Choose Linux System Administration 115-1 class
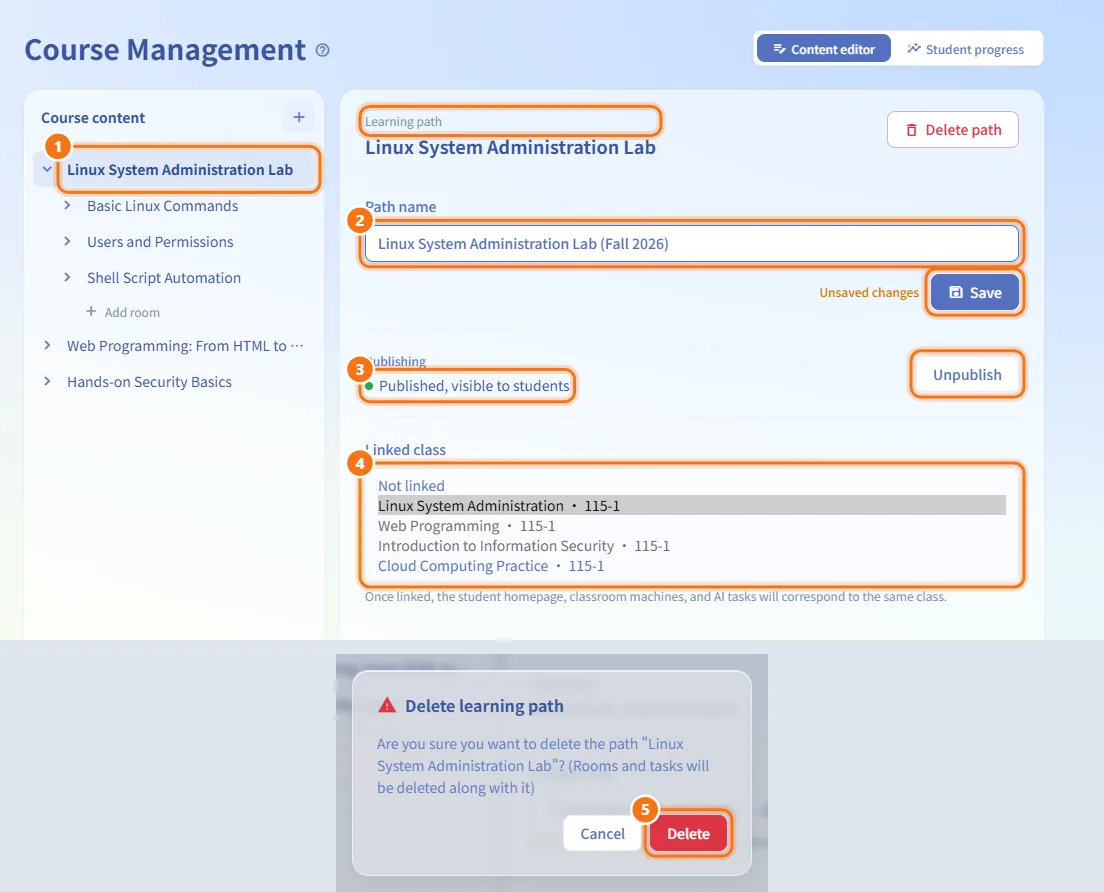The height and width of the screenshot is (892, 1104). click(x=691, y=505)
